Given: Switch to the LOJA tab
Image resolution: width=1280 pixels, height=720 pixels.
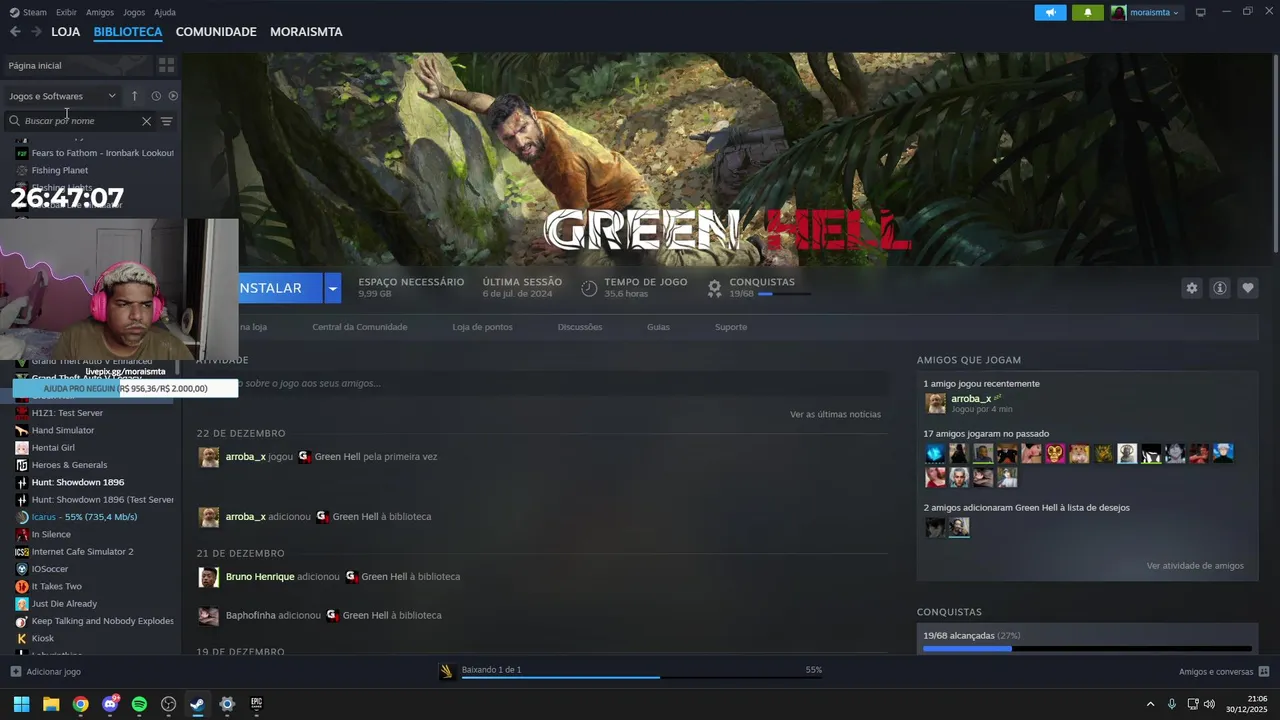Looking at the screenshot, I should coord(66,32).
